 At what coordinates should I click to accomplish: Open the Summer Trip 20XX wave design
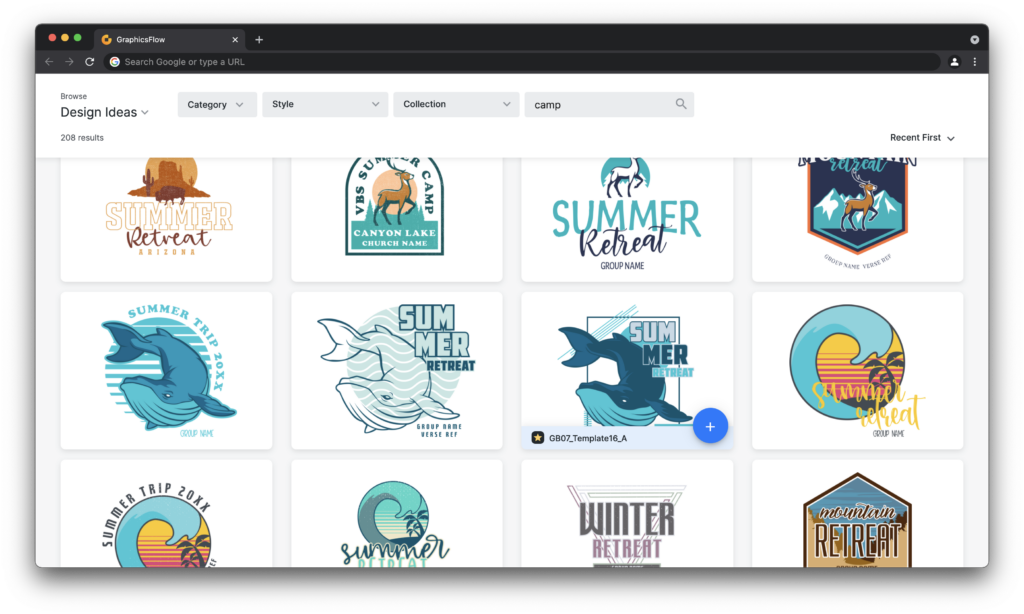167,513
